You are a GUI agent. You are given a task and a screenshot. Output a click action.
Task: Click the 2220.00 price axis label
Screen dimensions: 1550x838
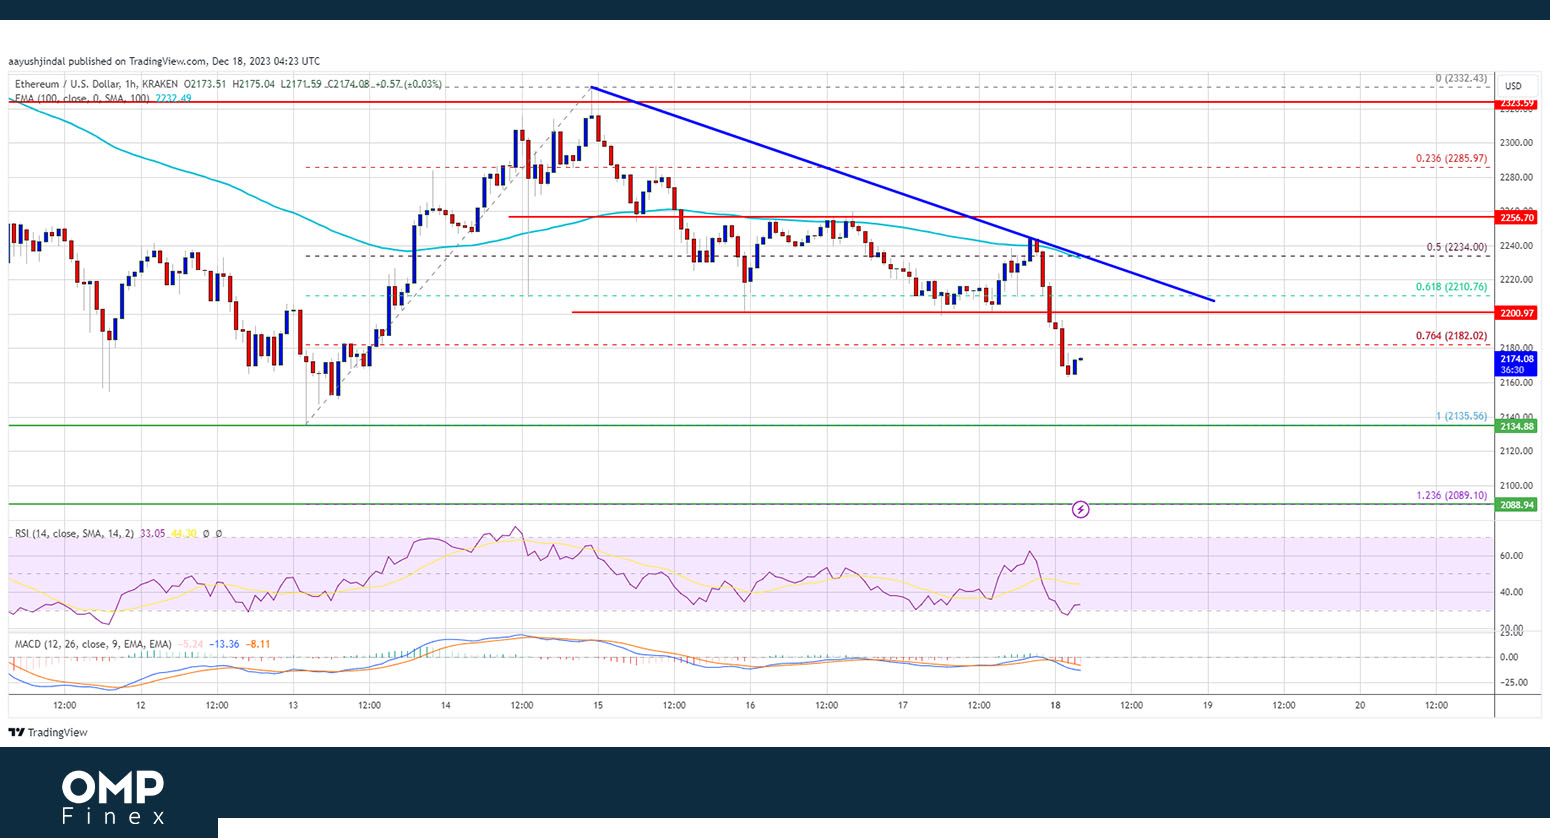click(x=1516, y=279)
